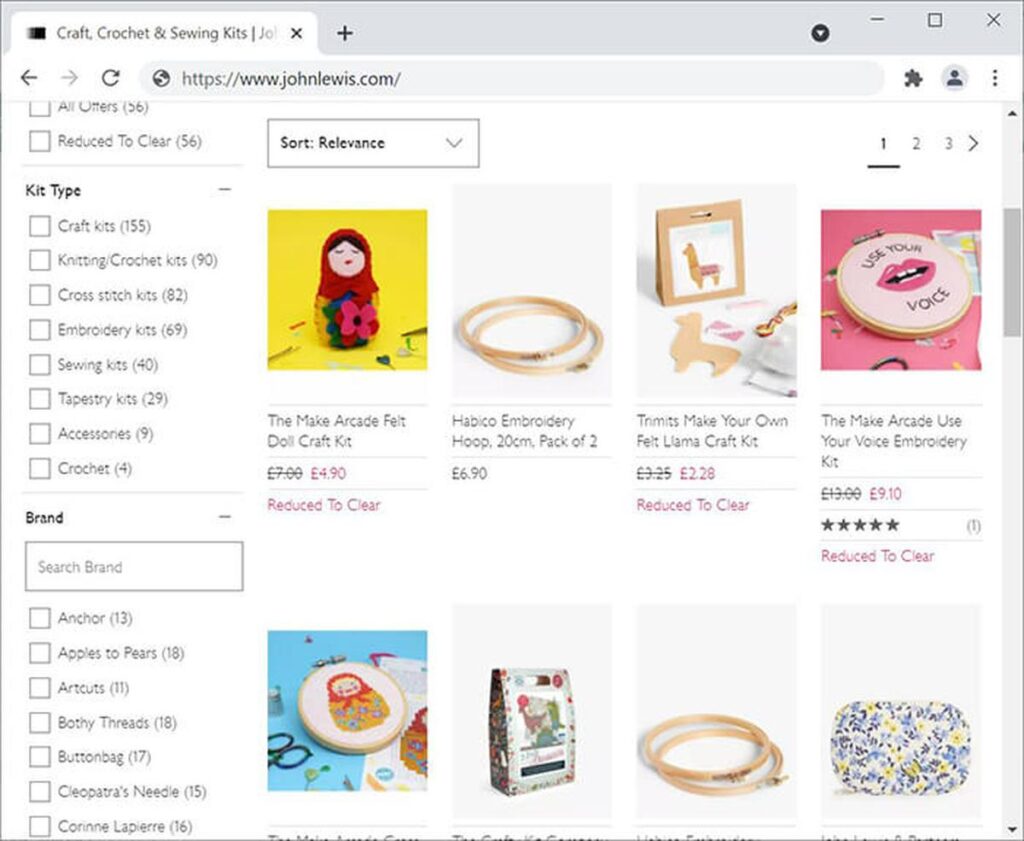Click the forward navigation arrow
Image resolution: width=1024 pixels, height=841 pixels.
(x=68, y=78)
